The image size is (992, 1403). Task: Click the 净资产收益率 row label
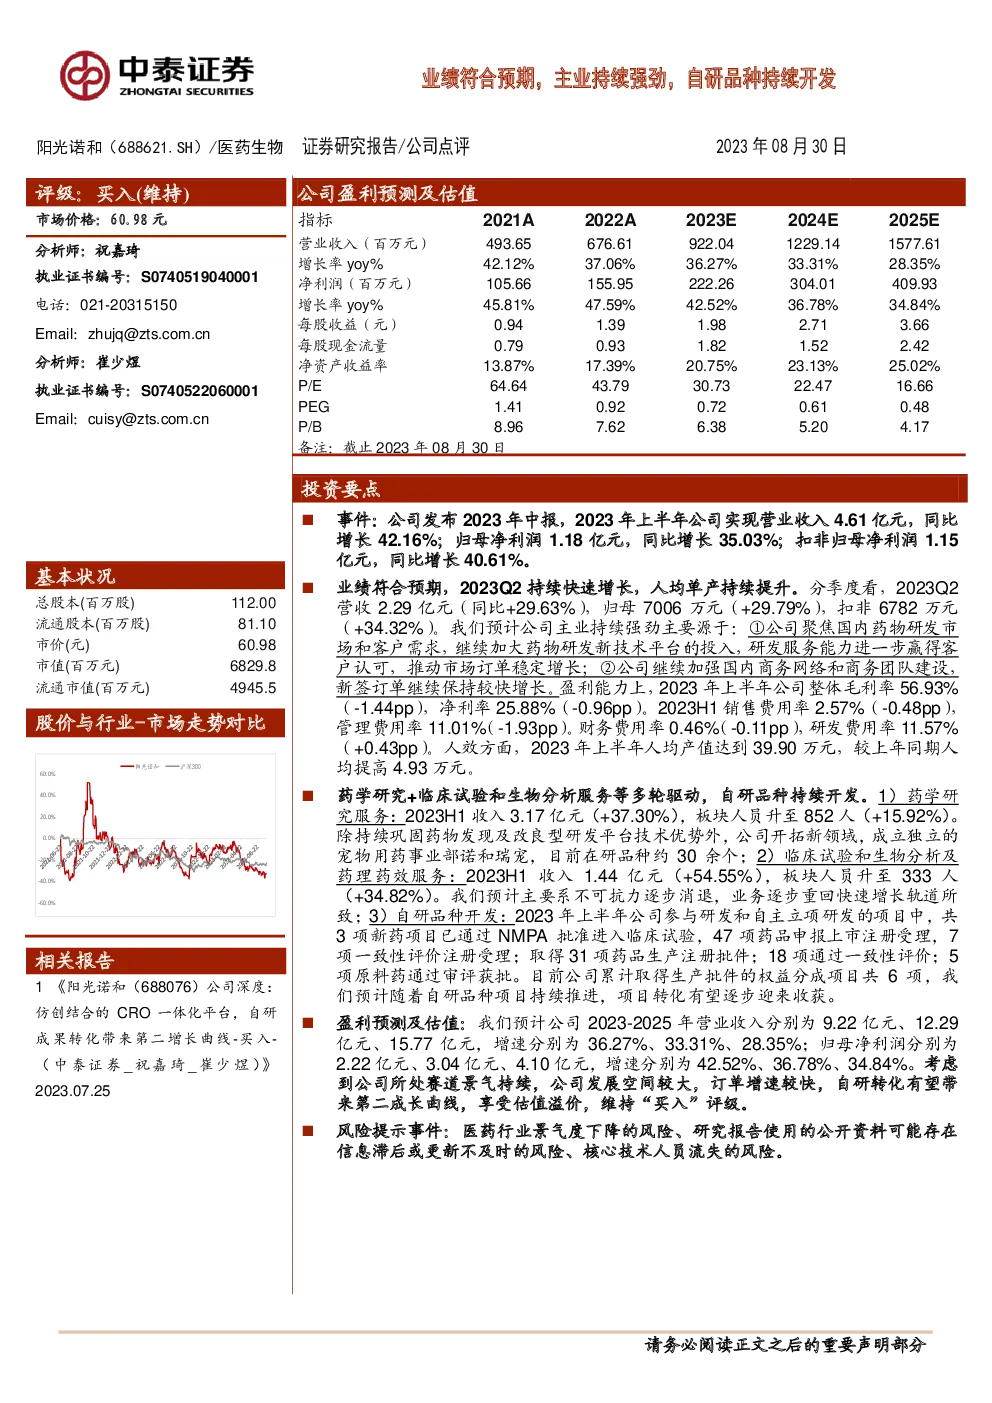point(343,366)
